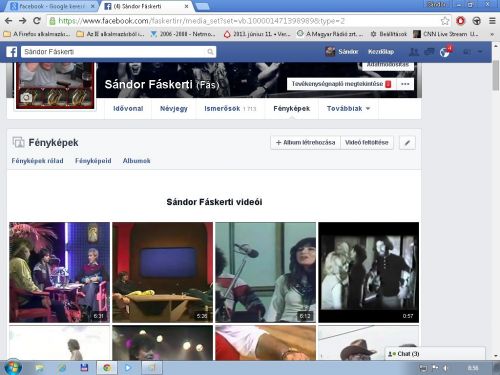Viewport: 500px width, 375px height.
Task: Open the video thumbnail with duration 5:26
Action: [162, 272]
